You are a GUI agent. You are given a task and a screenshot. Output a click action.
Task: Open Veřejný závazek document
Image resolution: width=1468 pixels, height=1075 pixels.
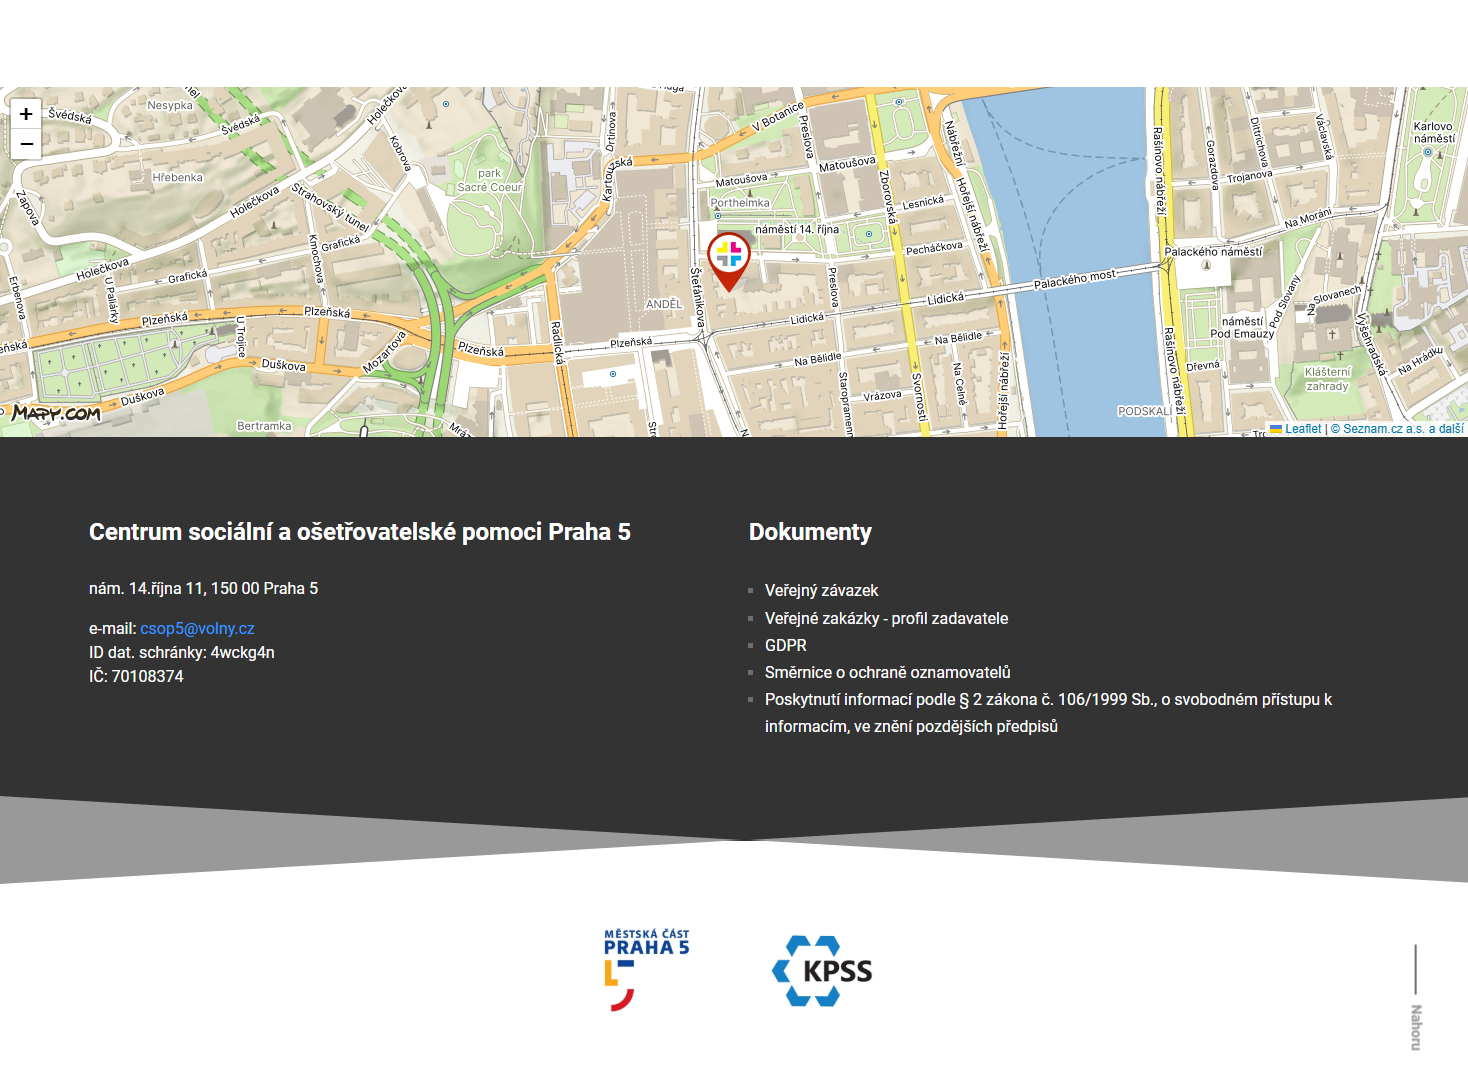(x=821, y=591)
